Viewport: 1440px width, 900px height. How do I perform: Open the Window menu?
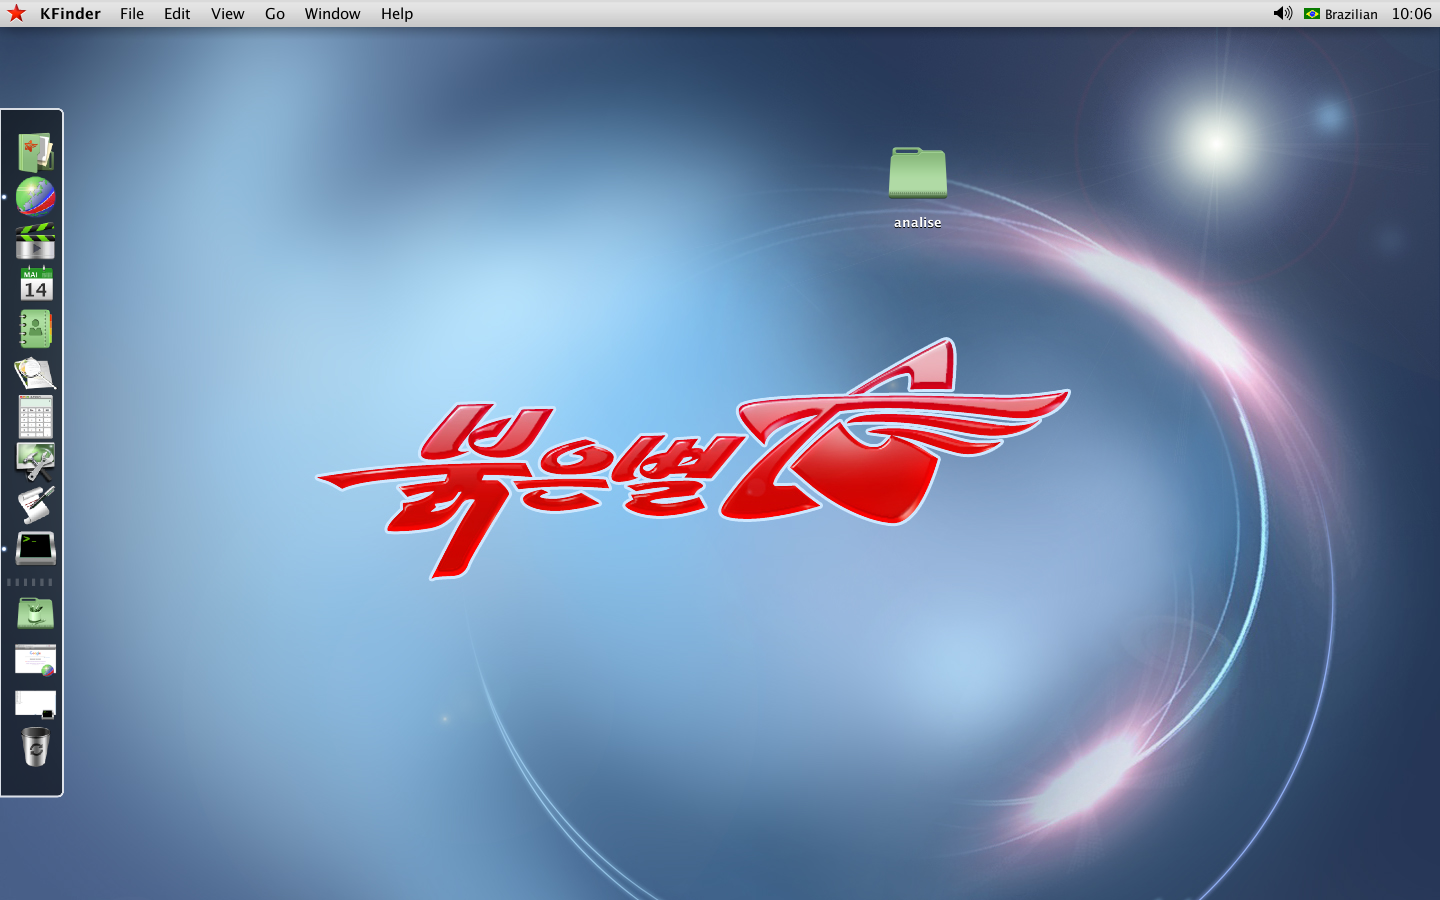[x=332, y=14]
